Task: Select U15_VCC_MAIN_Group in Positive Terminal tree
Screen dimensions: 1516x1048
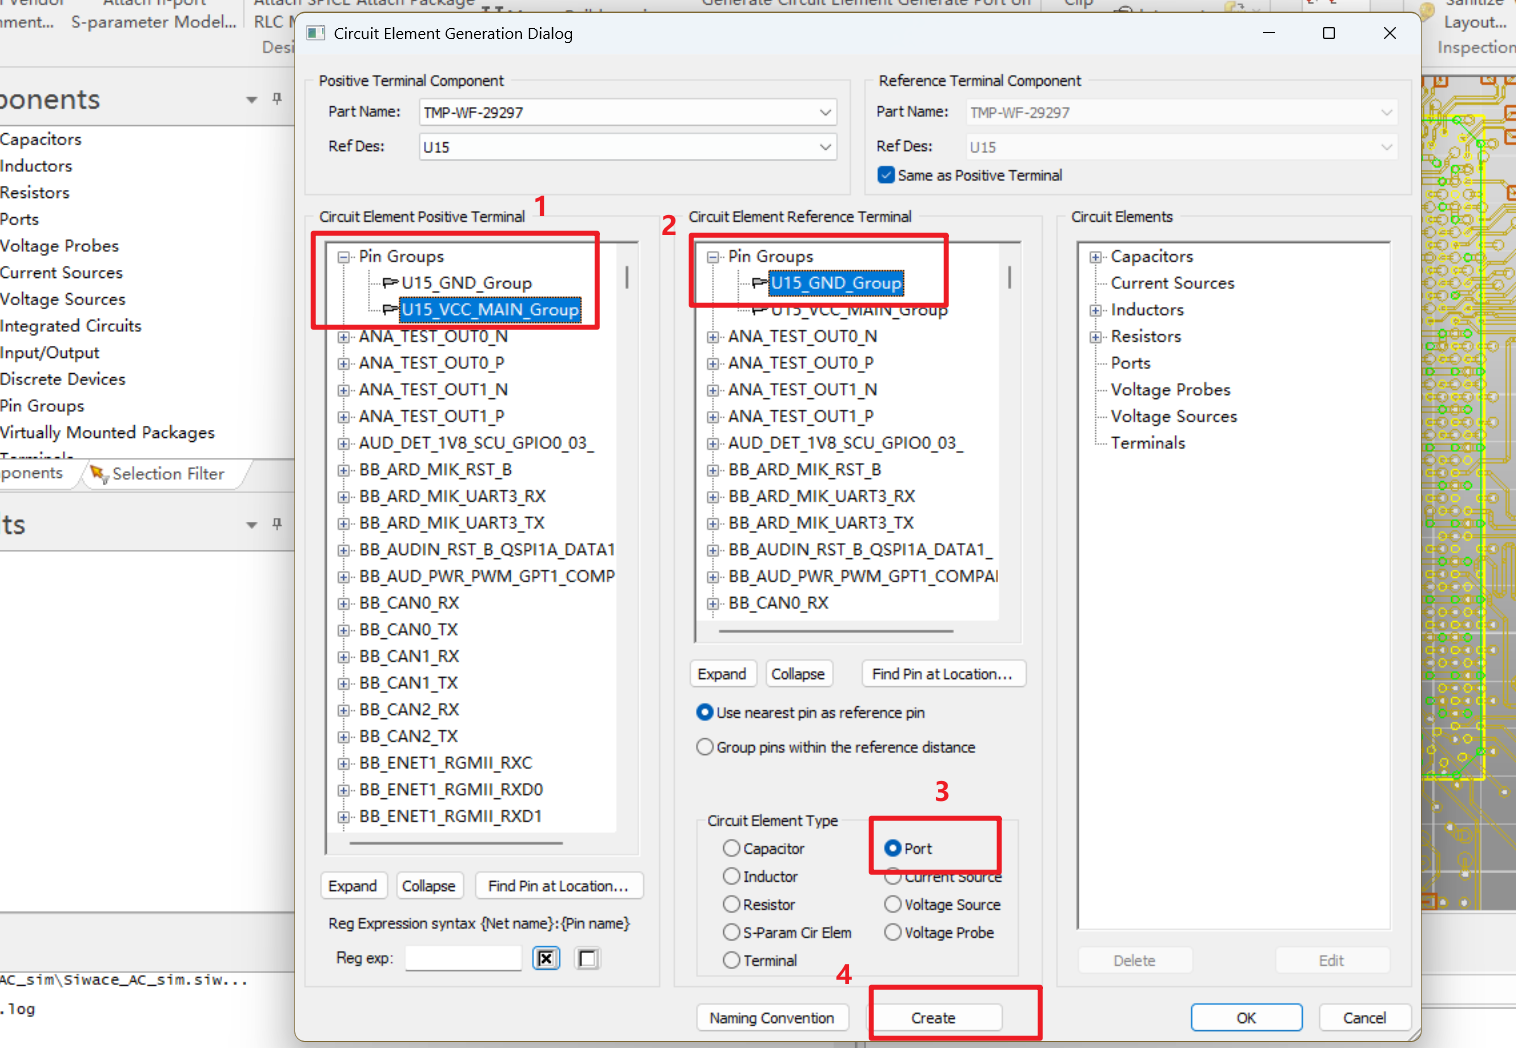Action: [x=490, y=310]
